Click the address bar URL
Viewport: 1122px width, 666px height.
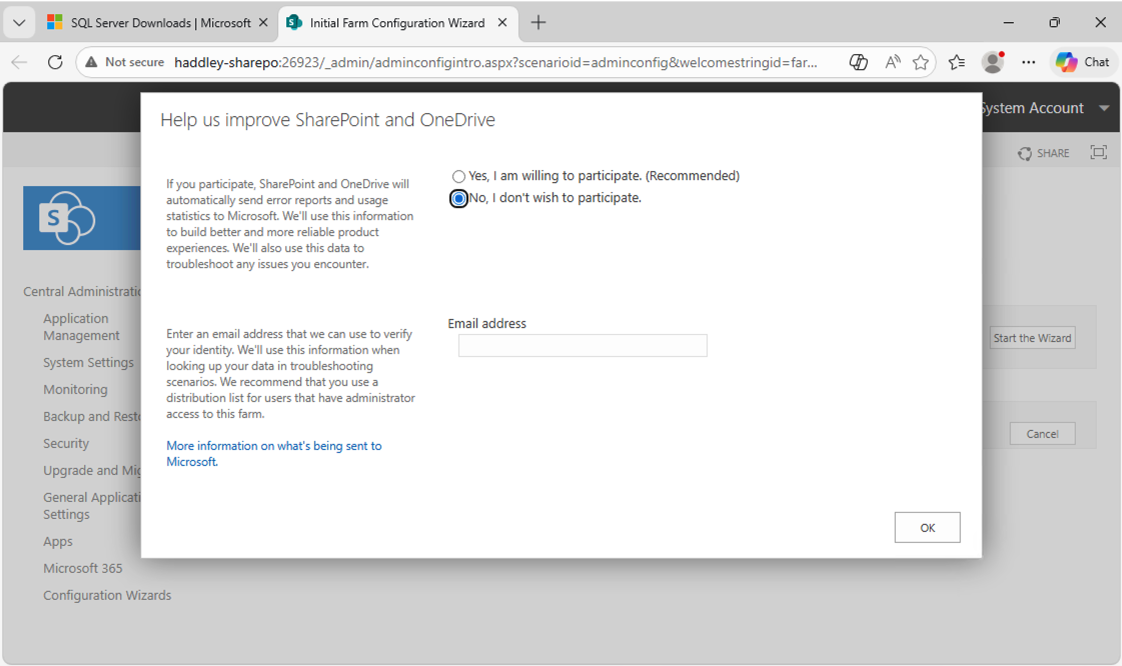click(x=495, y=62)
